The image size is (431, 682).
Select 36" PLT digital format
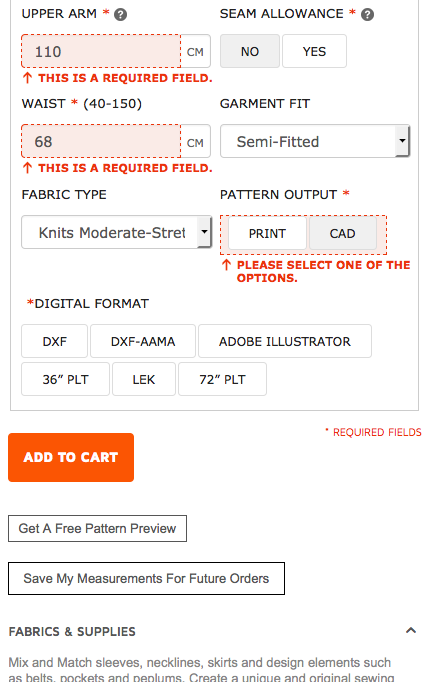[65, 379]
